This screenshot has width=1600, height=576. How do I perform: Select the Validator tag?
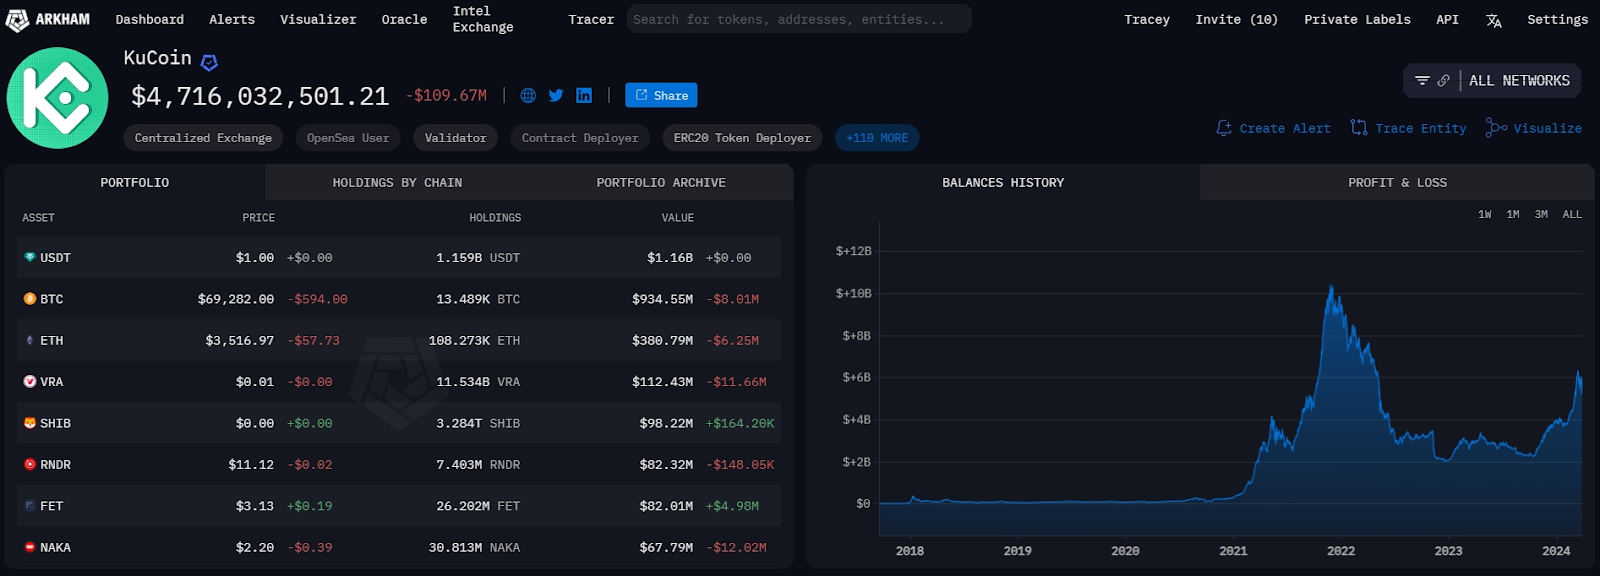click(x=455, y=138)
